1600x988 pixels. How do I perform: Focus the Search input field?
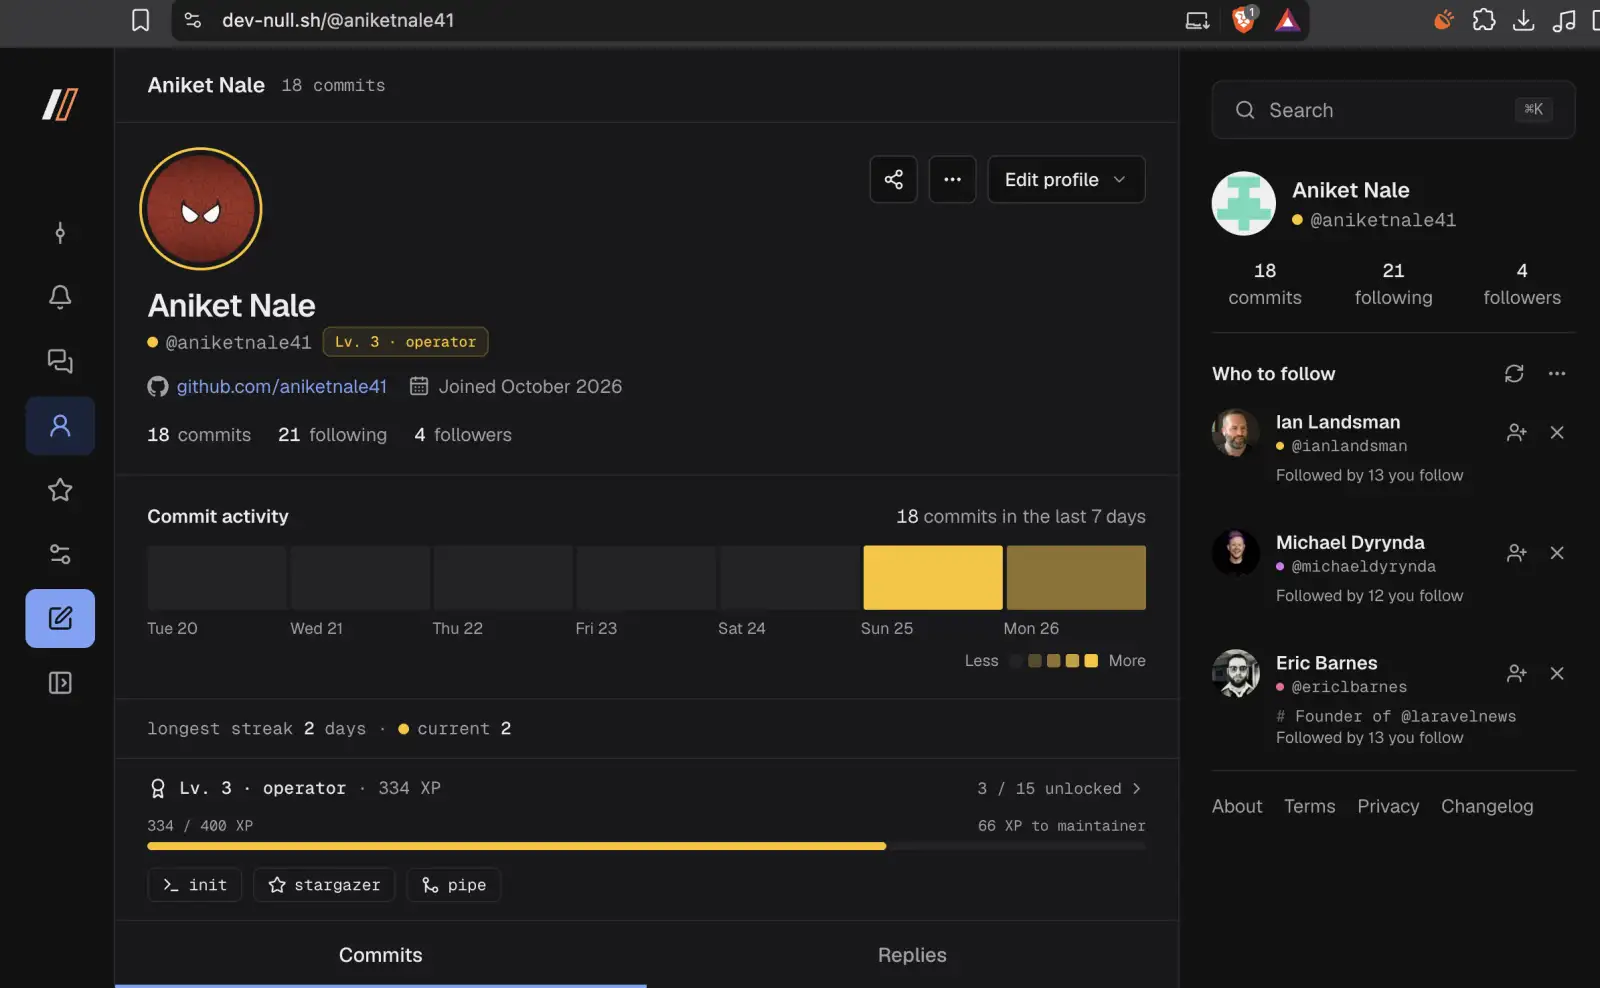pos(1393,110)
